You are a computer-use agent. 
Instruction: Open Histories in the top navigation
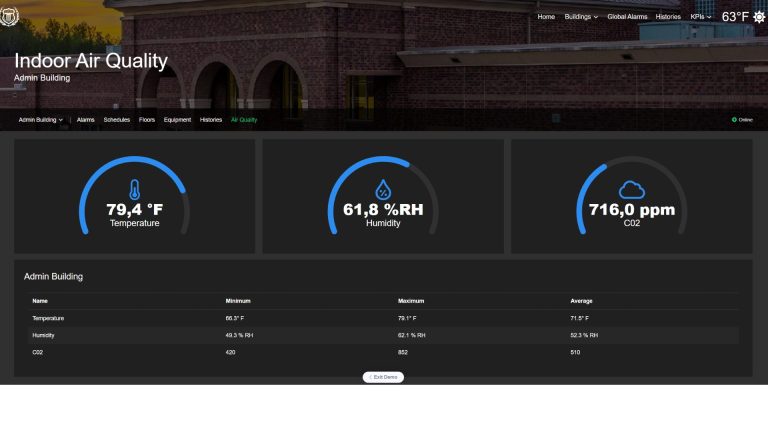[668, 17]
